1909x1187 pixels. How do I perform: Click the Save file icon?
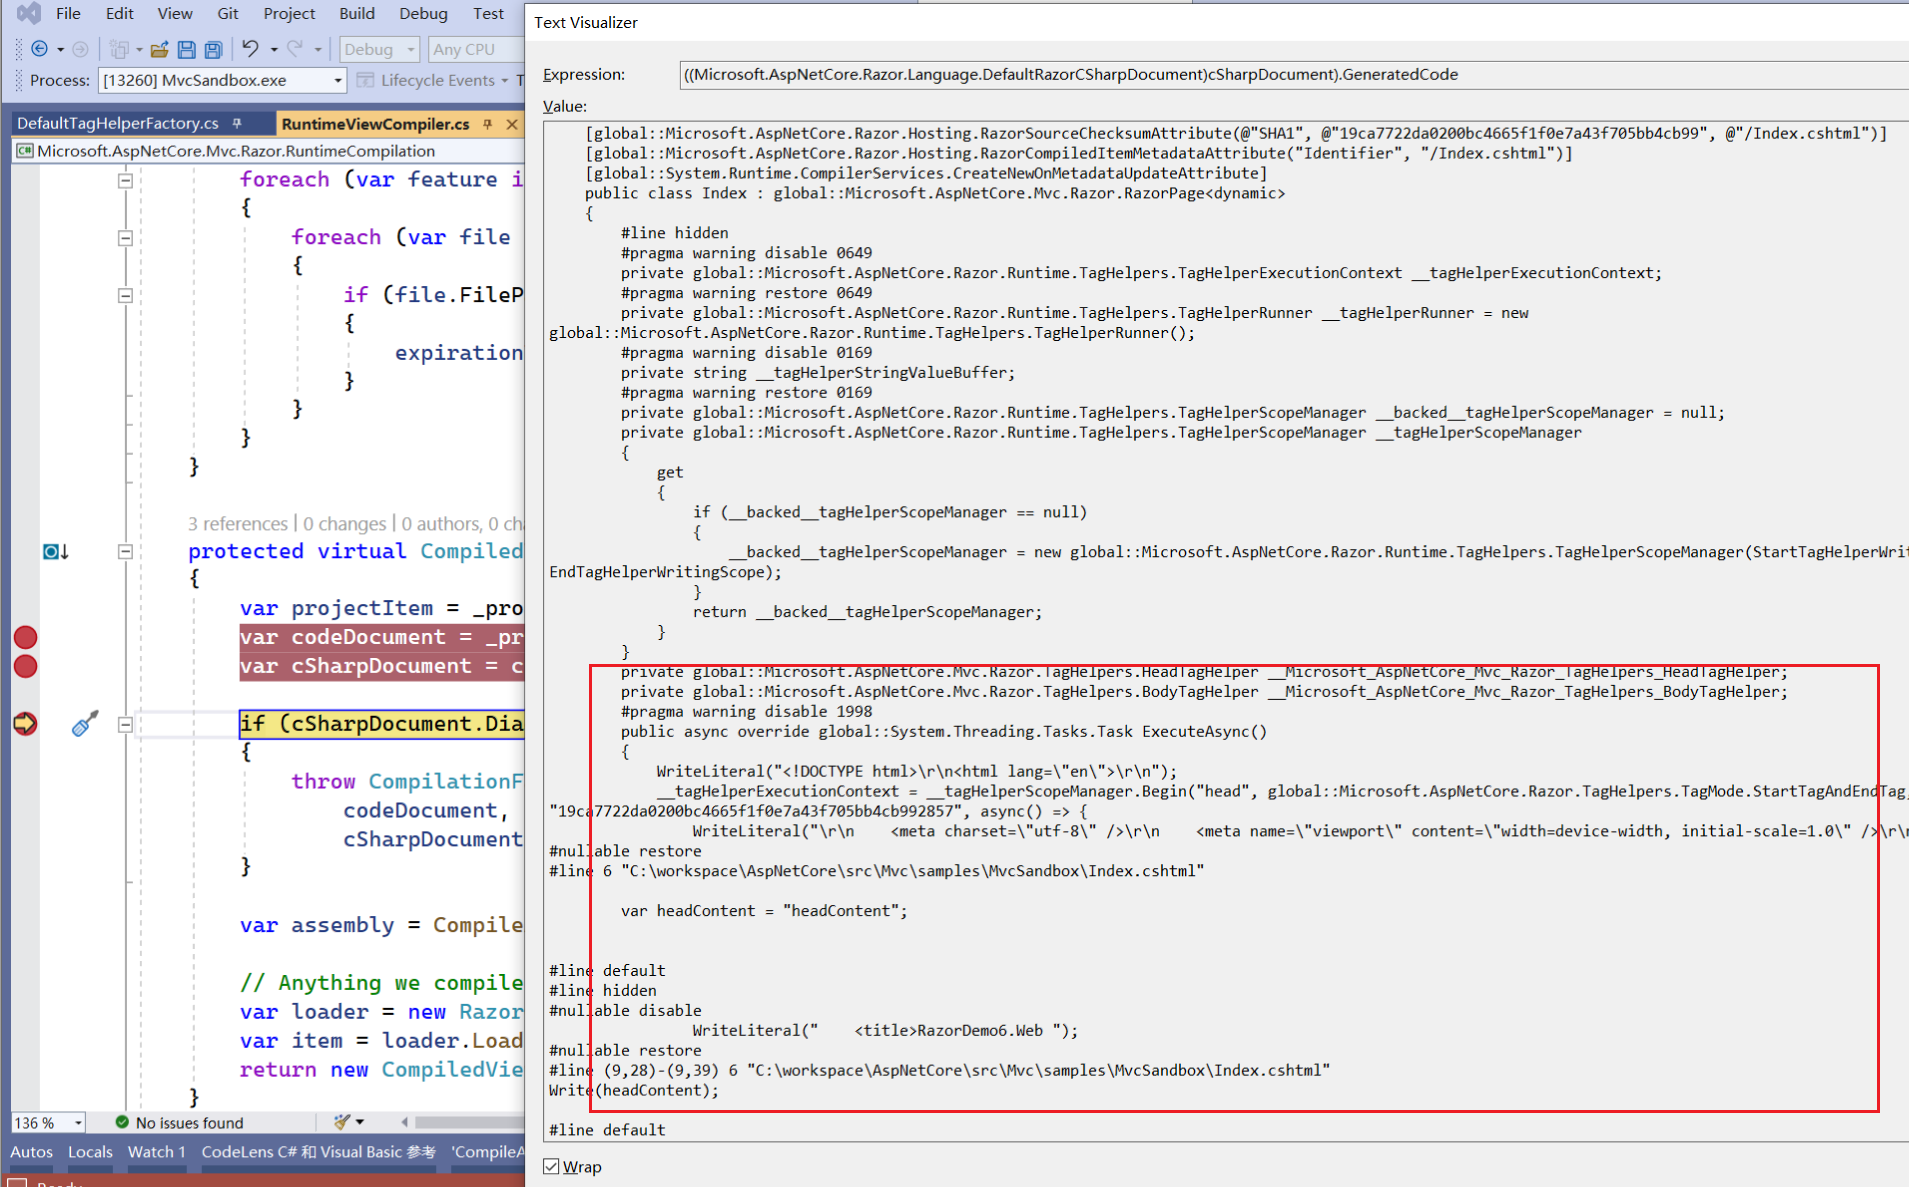click(186, 49)
